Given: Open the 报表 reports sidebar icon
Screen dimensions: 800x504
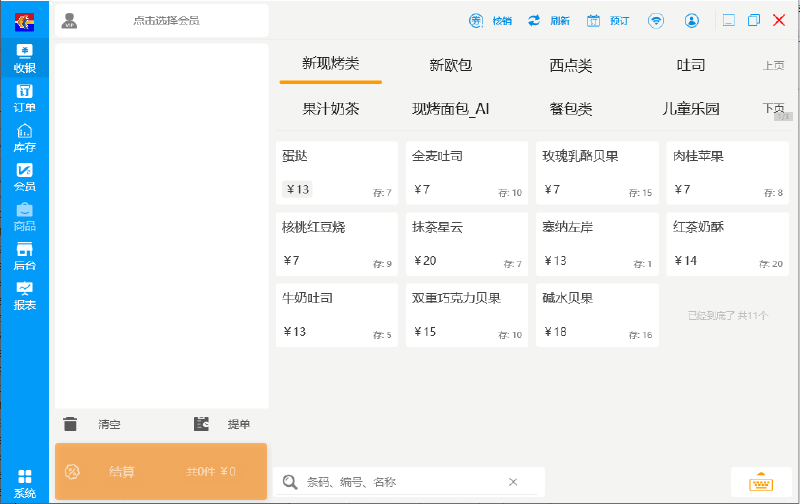Looking at the screenshot, I should click(24, 296).
